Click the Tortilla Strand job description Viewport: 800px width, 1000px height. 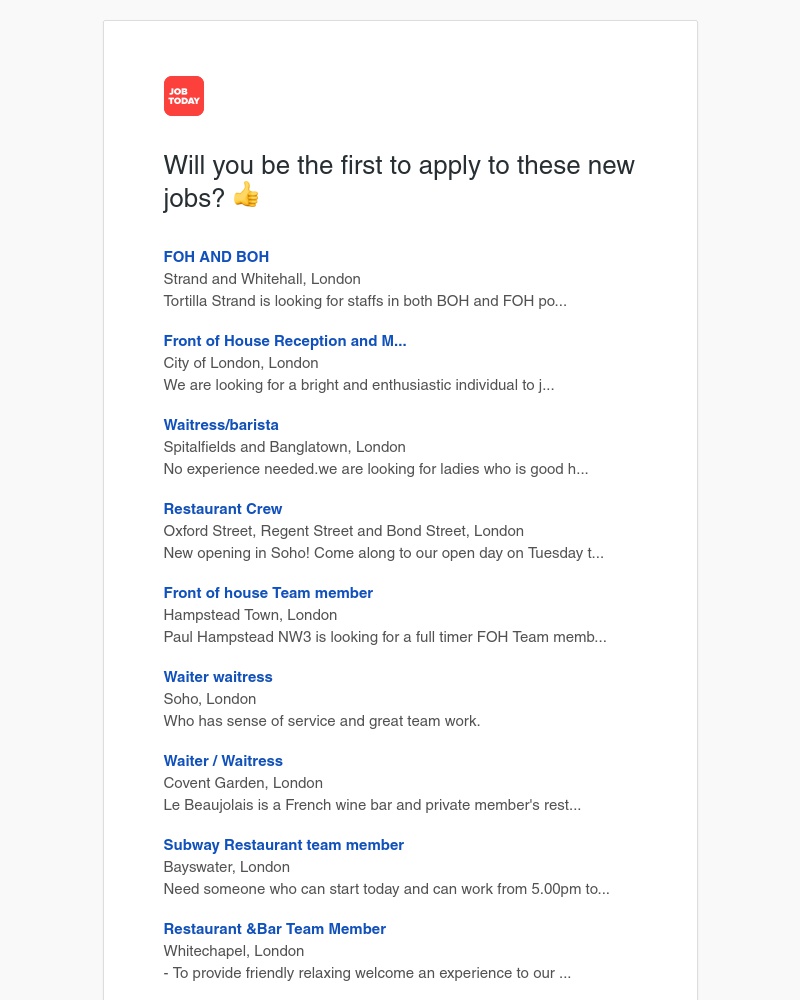(365, 301)
